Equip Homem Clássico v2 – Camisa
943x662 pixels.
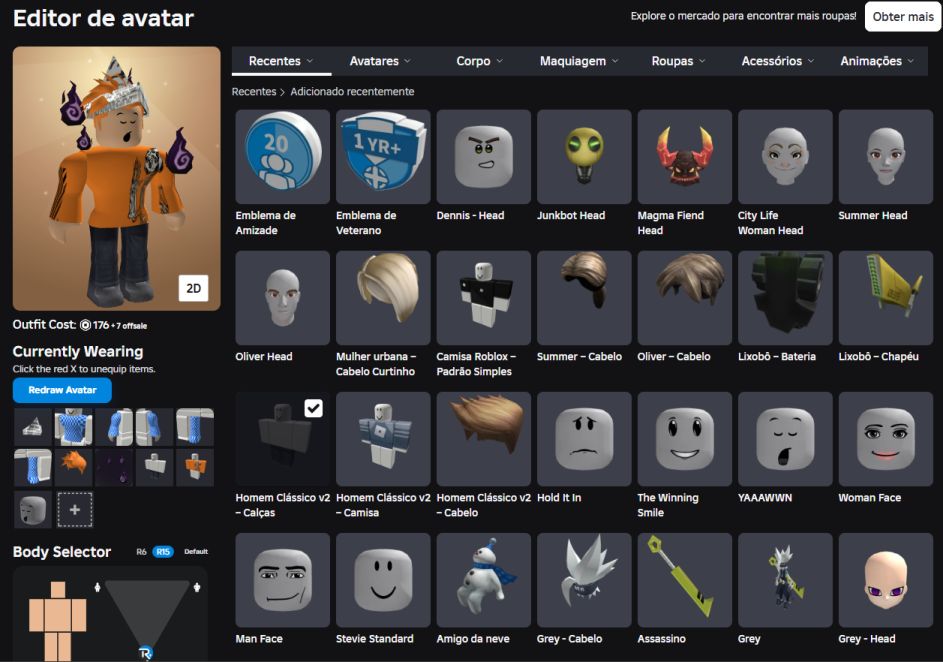point(382,439)
